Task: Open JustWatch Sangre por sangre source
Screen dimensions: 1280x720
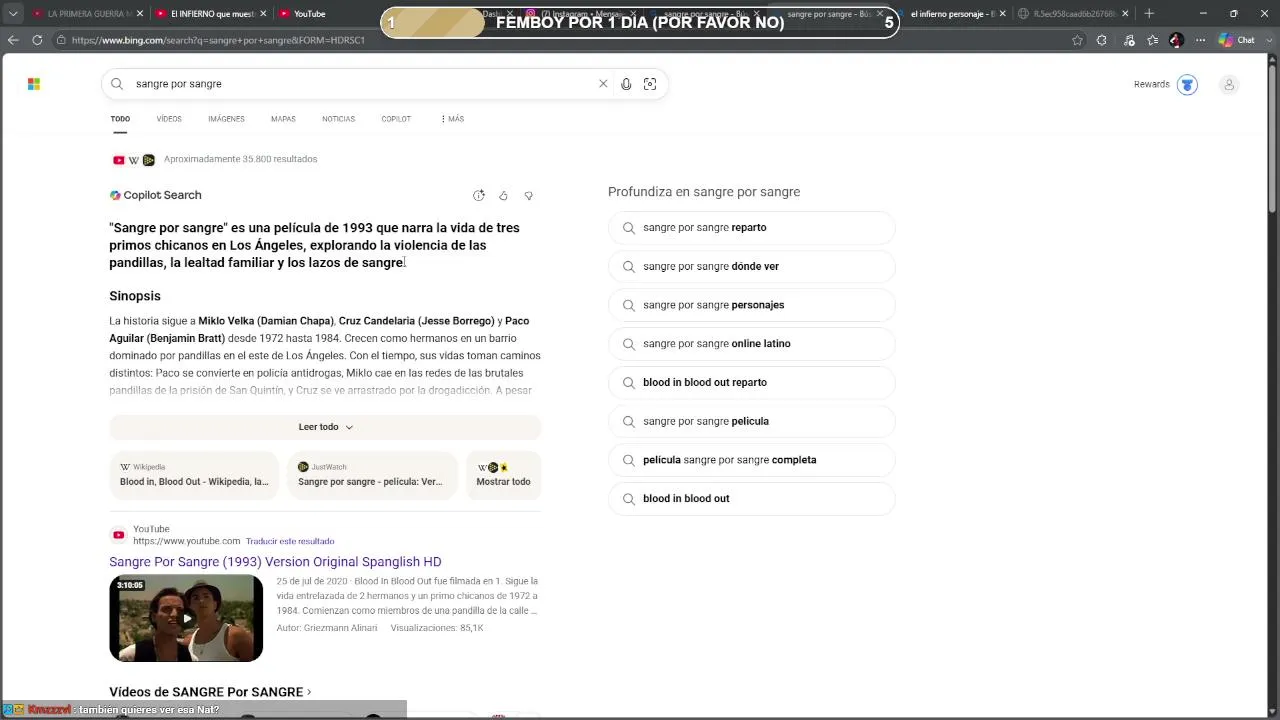Action: [372, 475]
